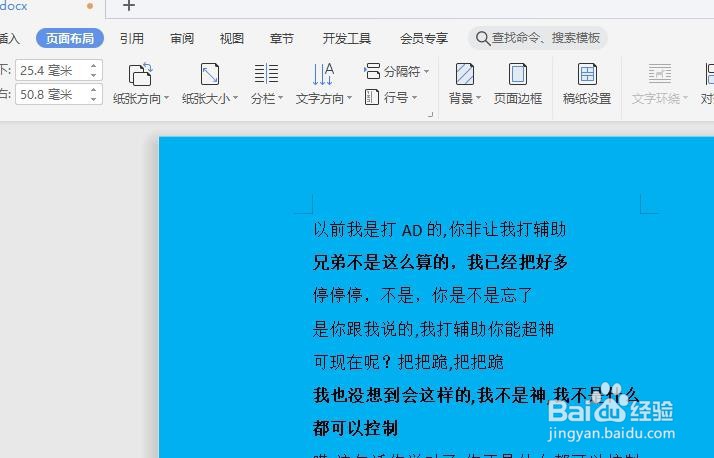The image size is (714, 458).
Task: Switch to the 开发工具 tab
Action: [347, 38]
